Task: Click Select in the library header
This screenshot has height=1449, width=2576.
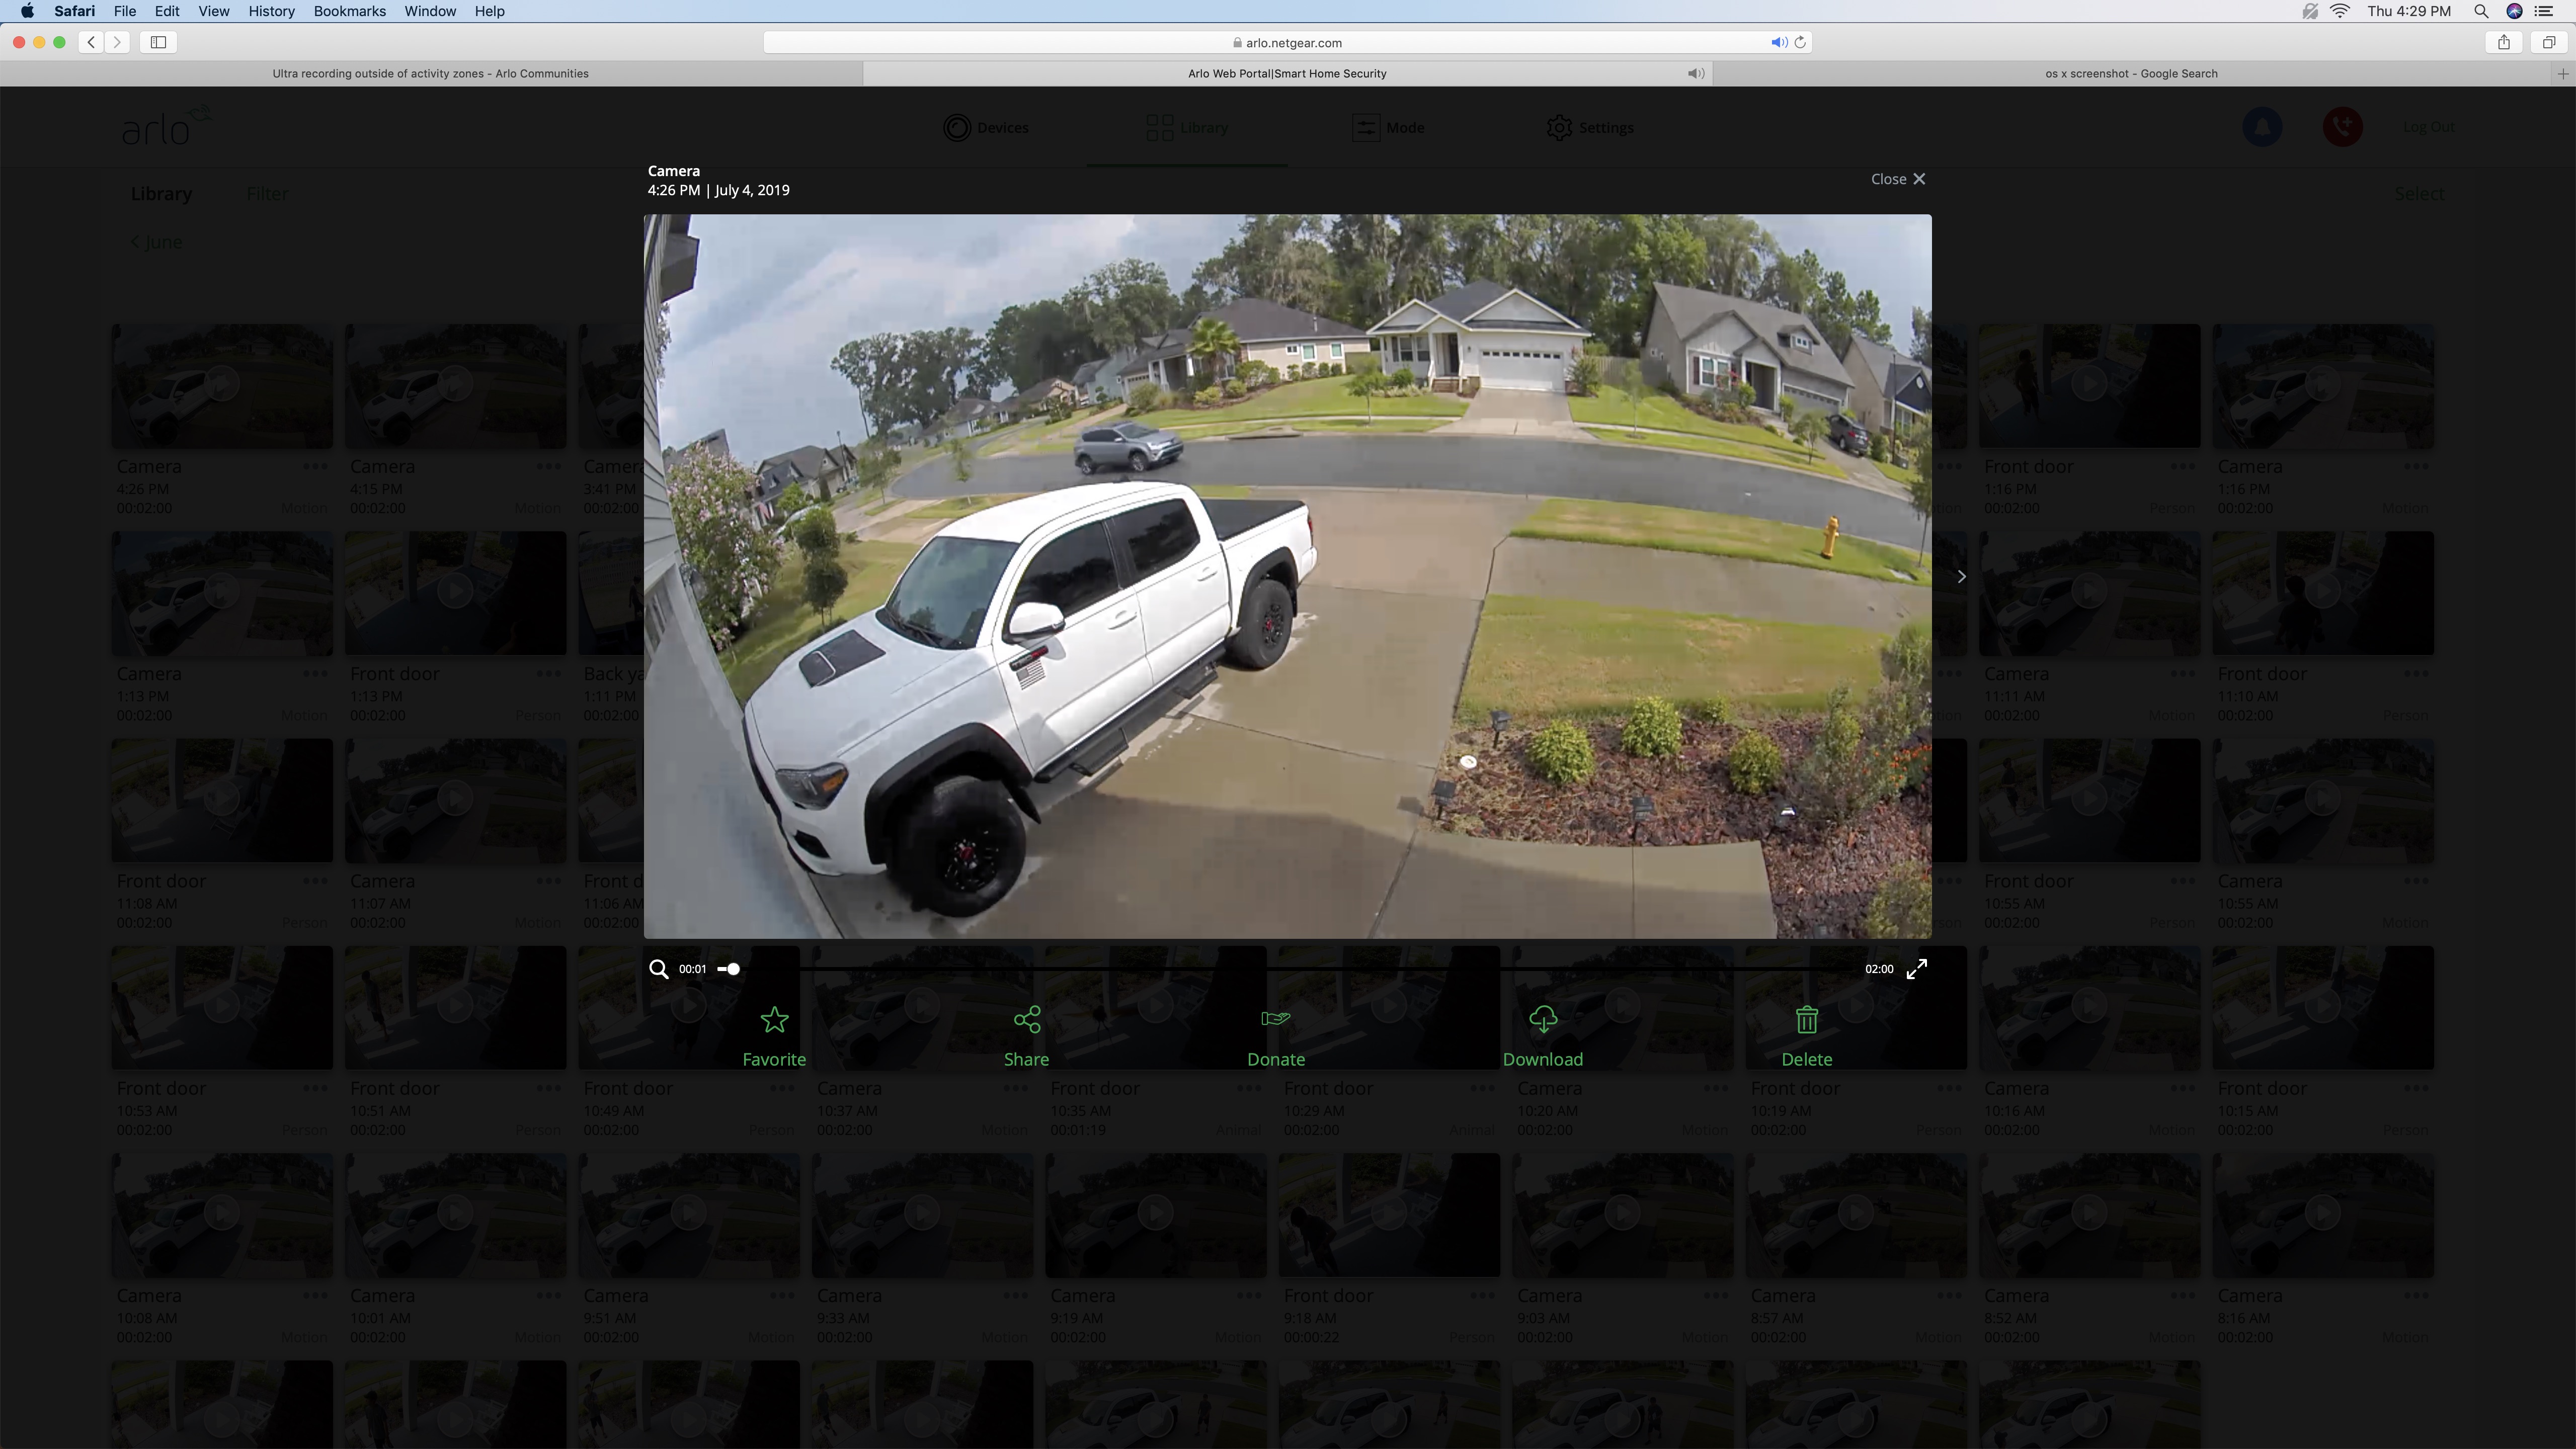Action: (2419, 194)
